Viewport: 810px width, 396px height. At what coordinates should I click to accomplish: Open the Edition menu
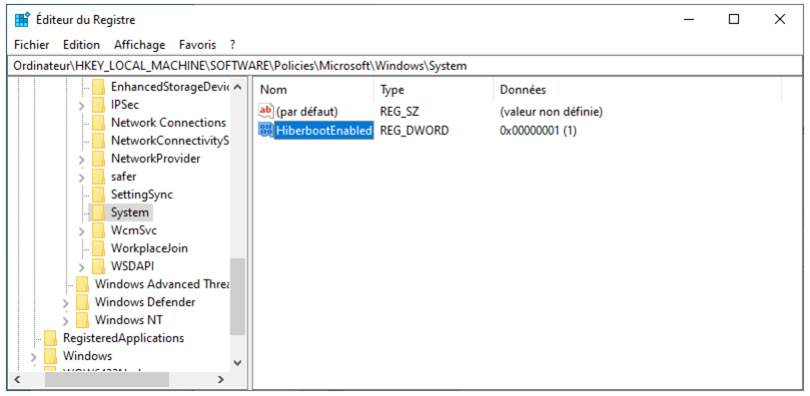tap(82, 45)
